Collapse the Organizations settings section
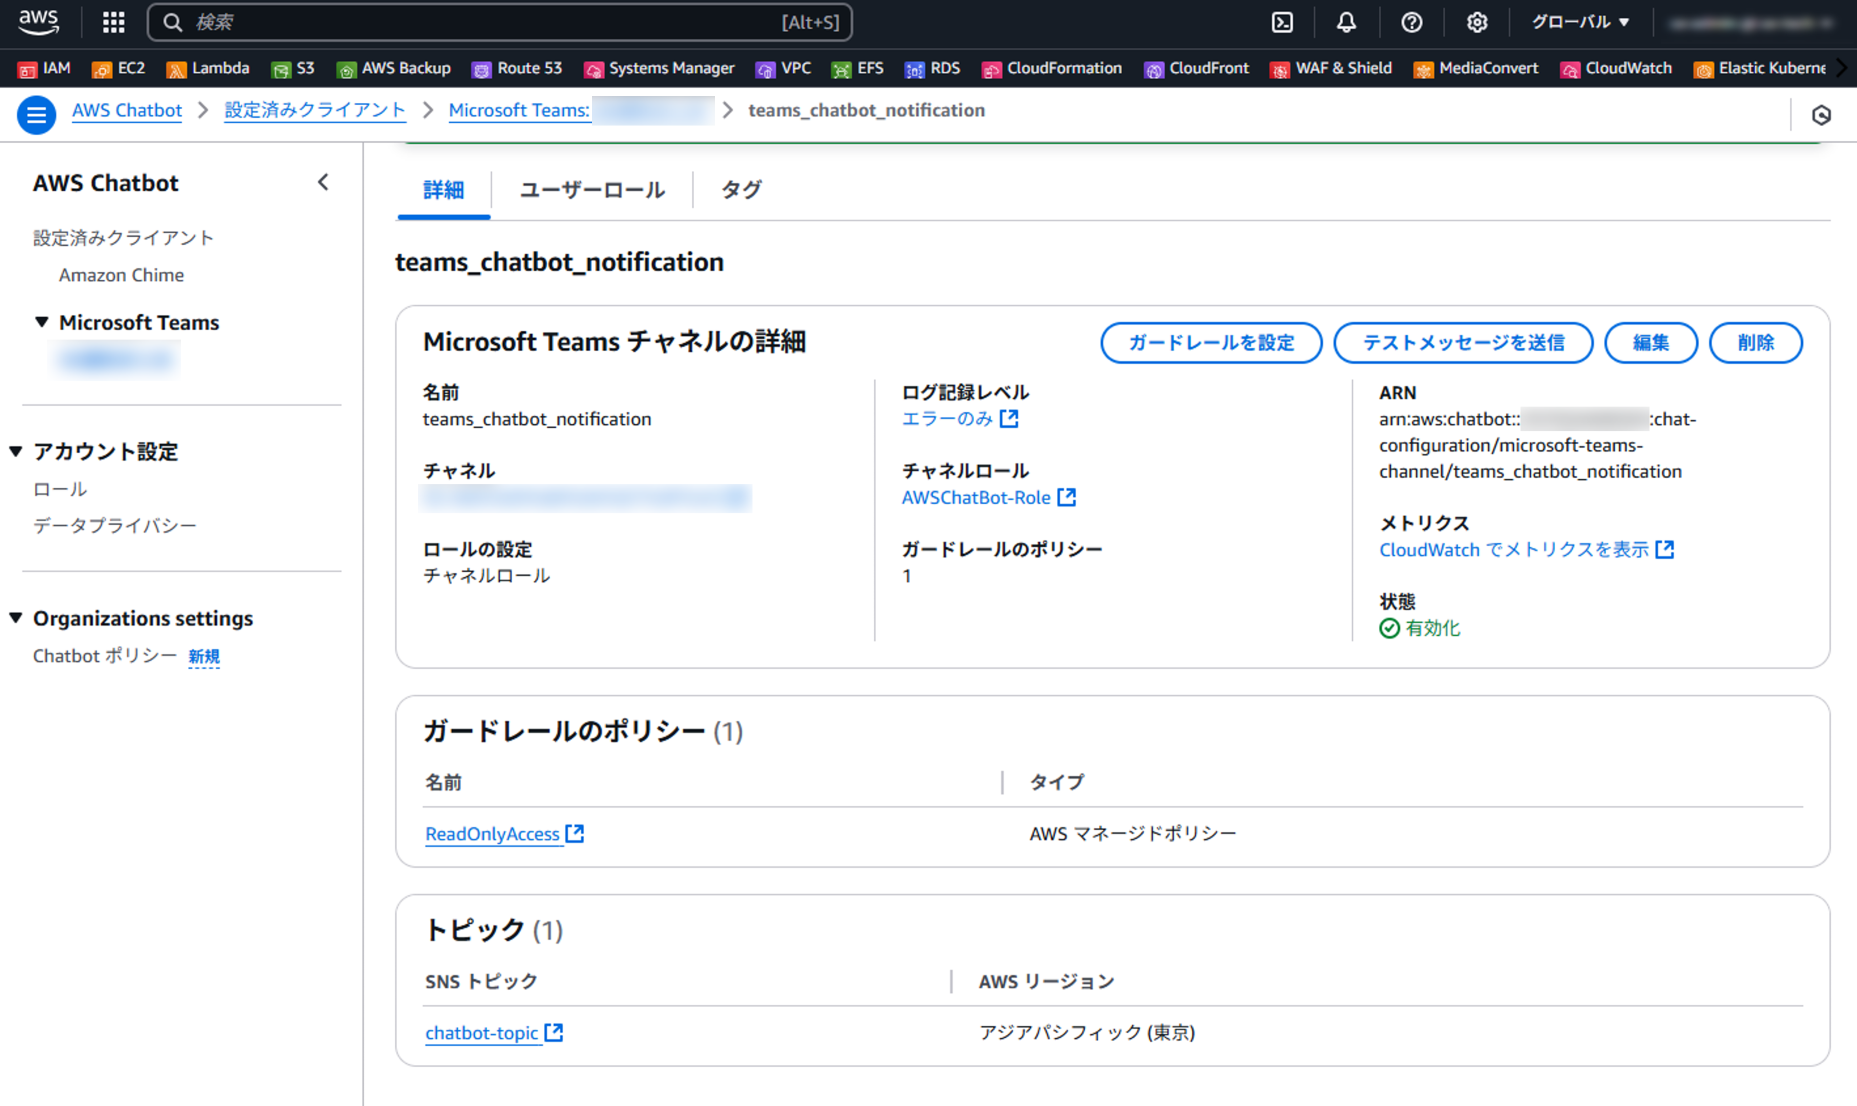1857x1106 pixels. click(x=15, y=618)
